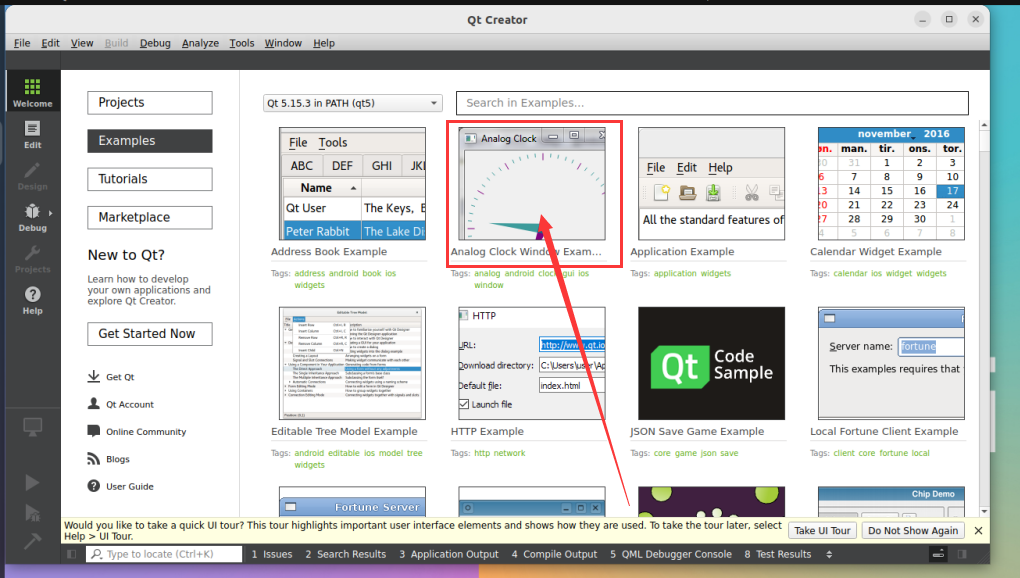Open the Test Results pane

click(x=777, y=554)
